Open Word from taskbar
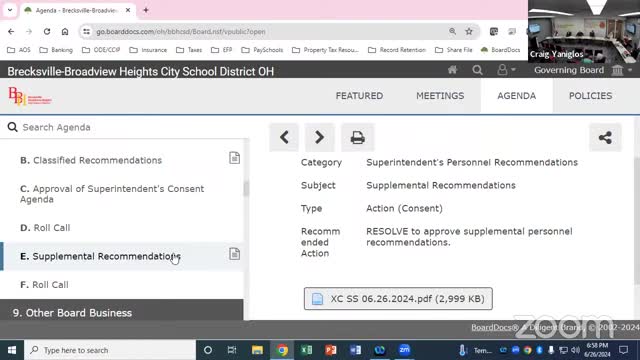 tap(356, 350)
